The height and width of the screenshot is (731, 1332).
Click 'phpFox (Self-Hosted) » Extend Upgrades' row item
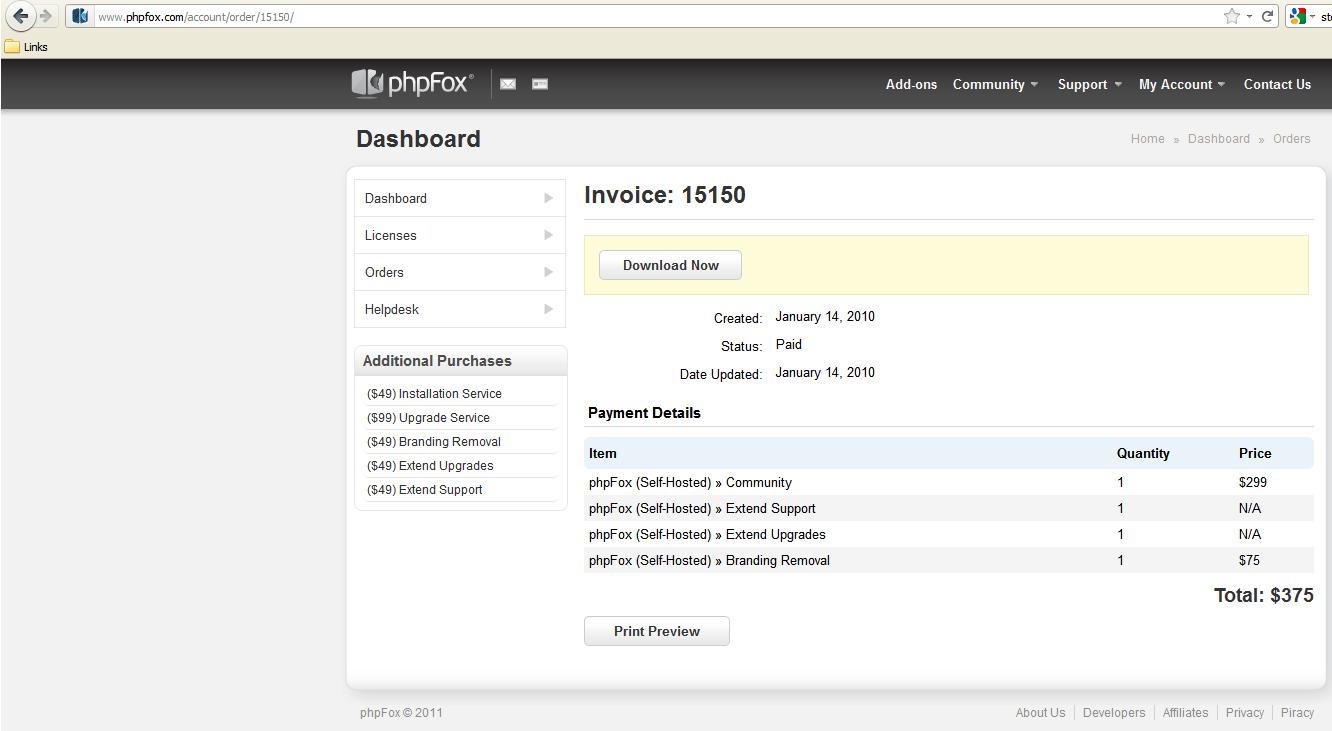coord(707,534)
